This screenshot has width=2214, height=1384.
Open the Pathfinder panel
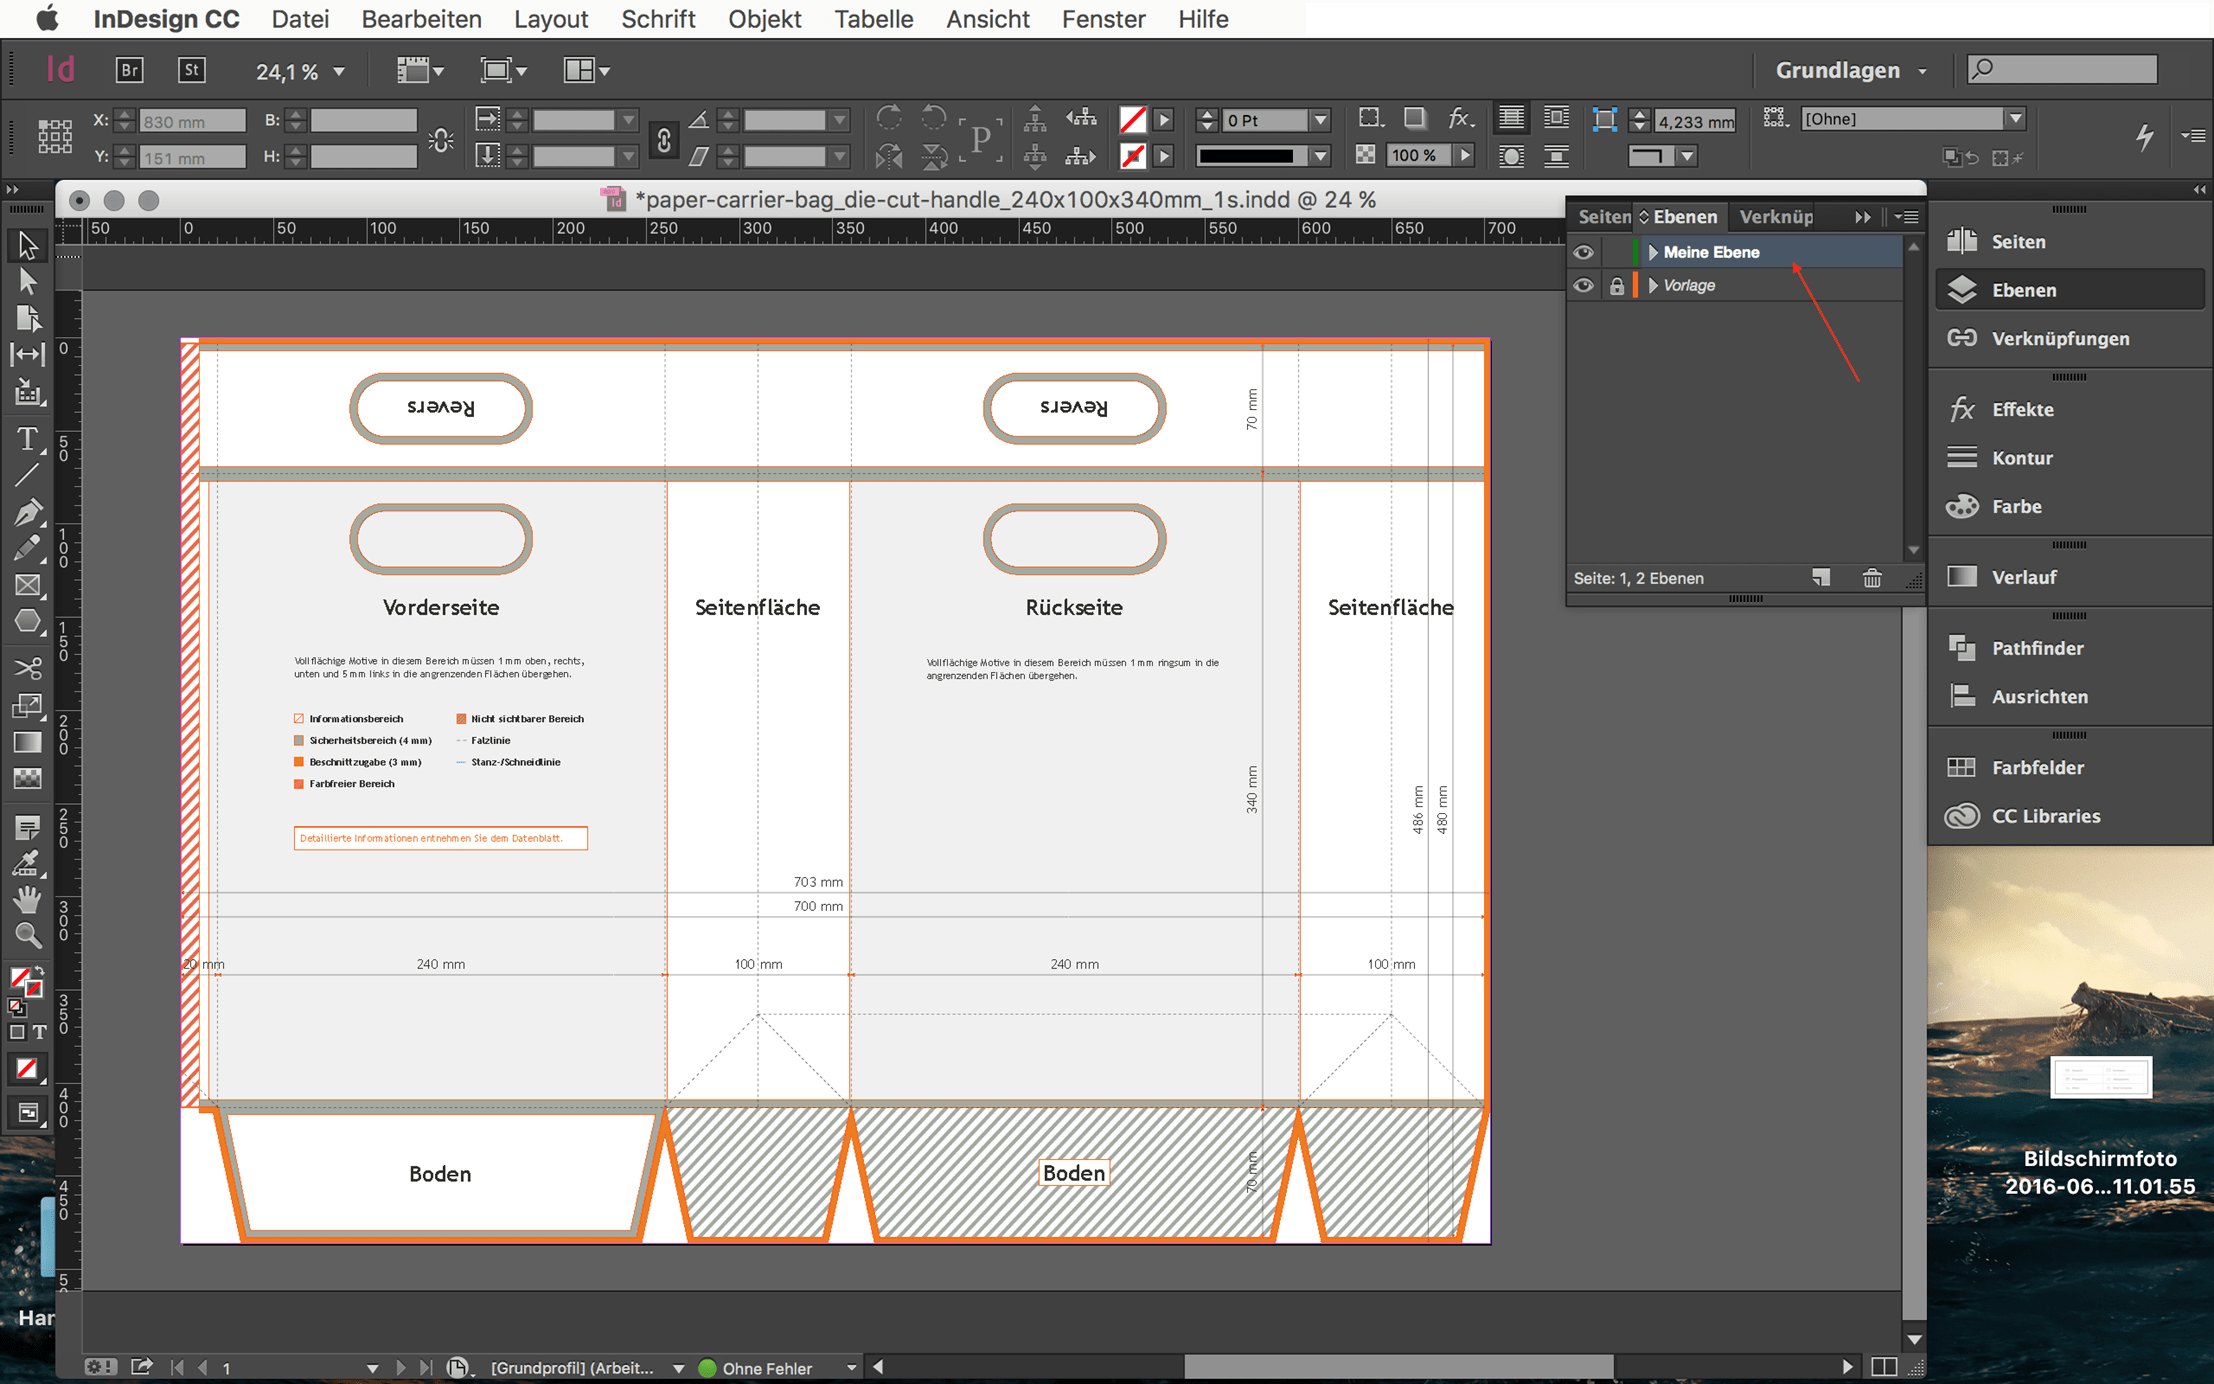(x=2036, y=648)
